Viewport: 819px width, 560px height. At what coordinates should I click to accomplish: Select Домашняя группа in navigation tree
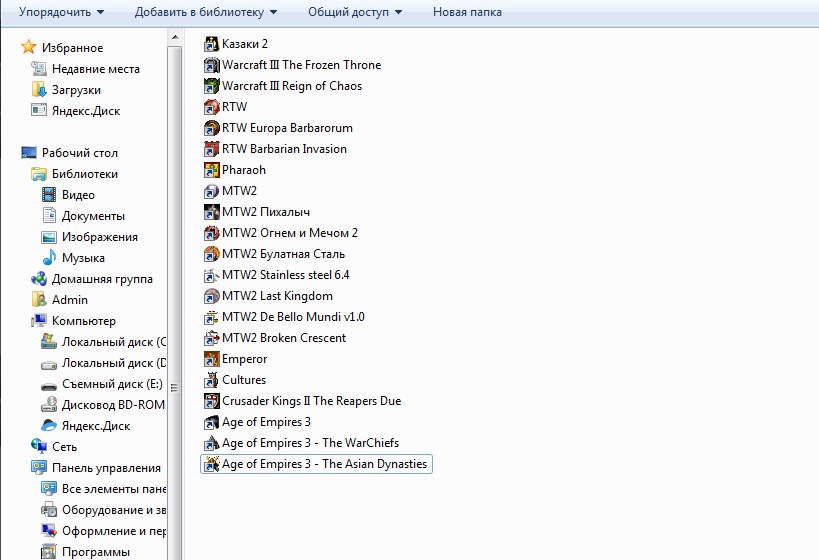[x=102, y=279]
